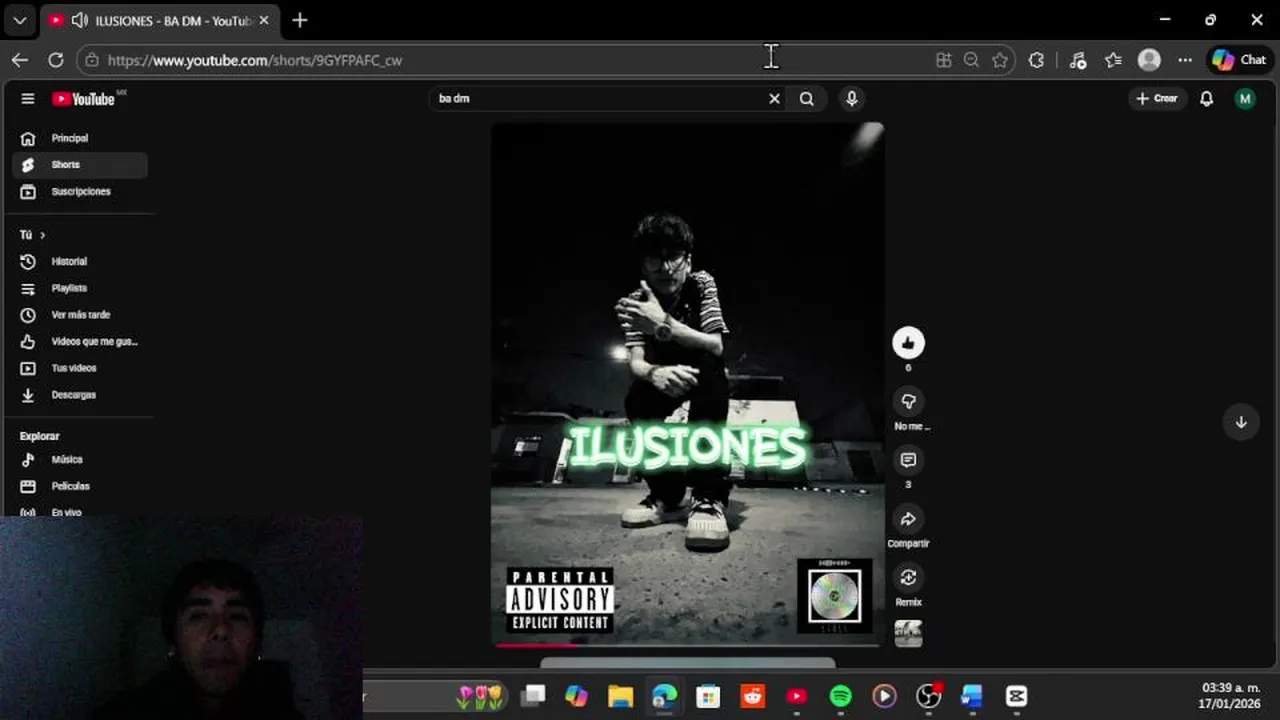Open YouTube notifications bell
This screenshot has width=1280, height=720.
click(1207, 99)
